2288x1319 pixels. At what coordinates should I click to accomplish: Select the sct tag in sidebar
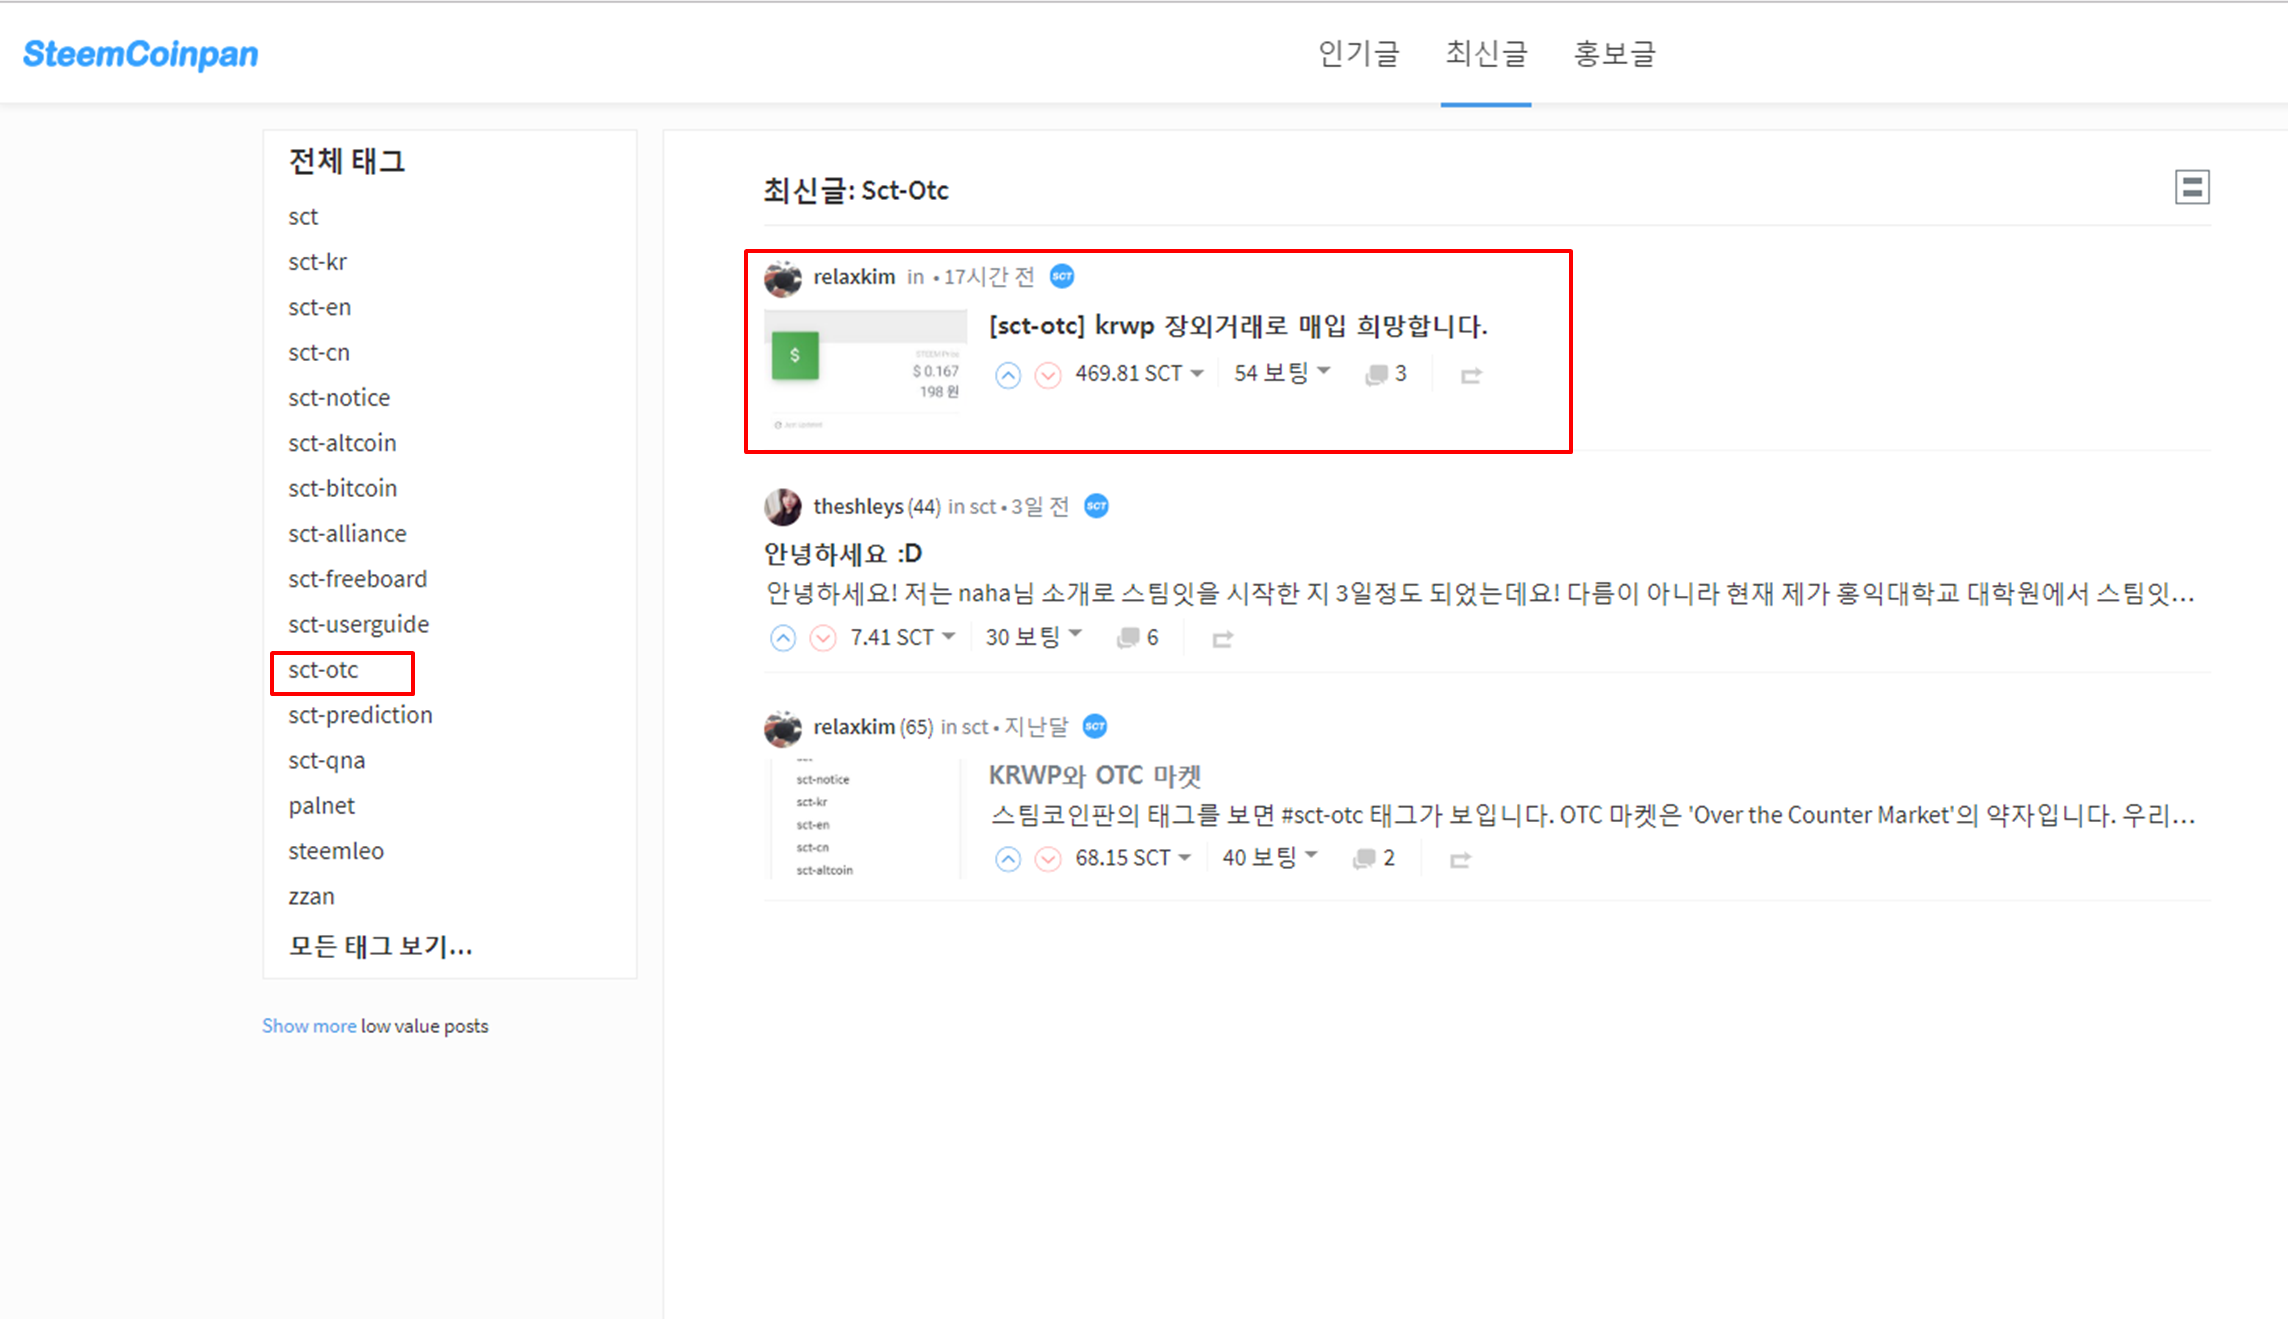pos(303,216)
